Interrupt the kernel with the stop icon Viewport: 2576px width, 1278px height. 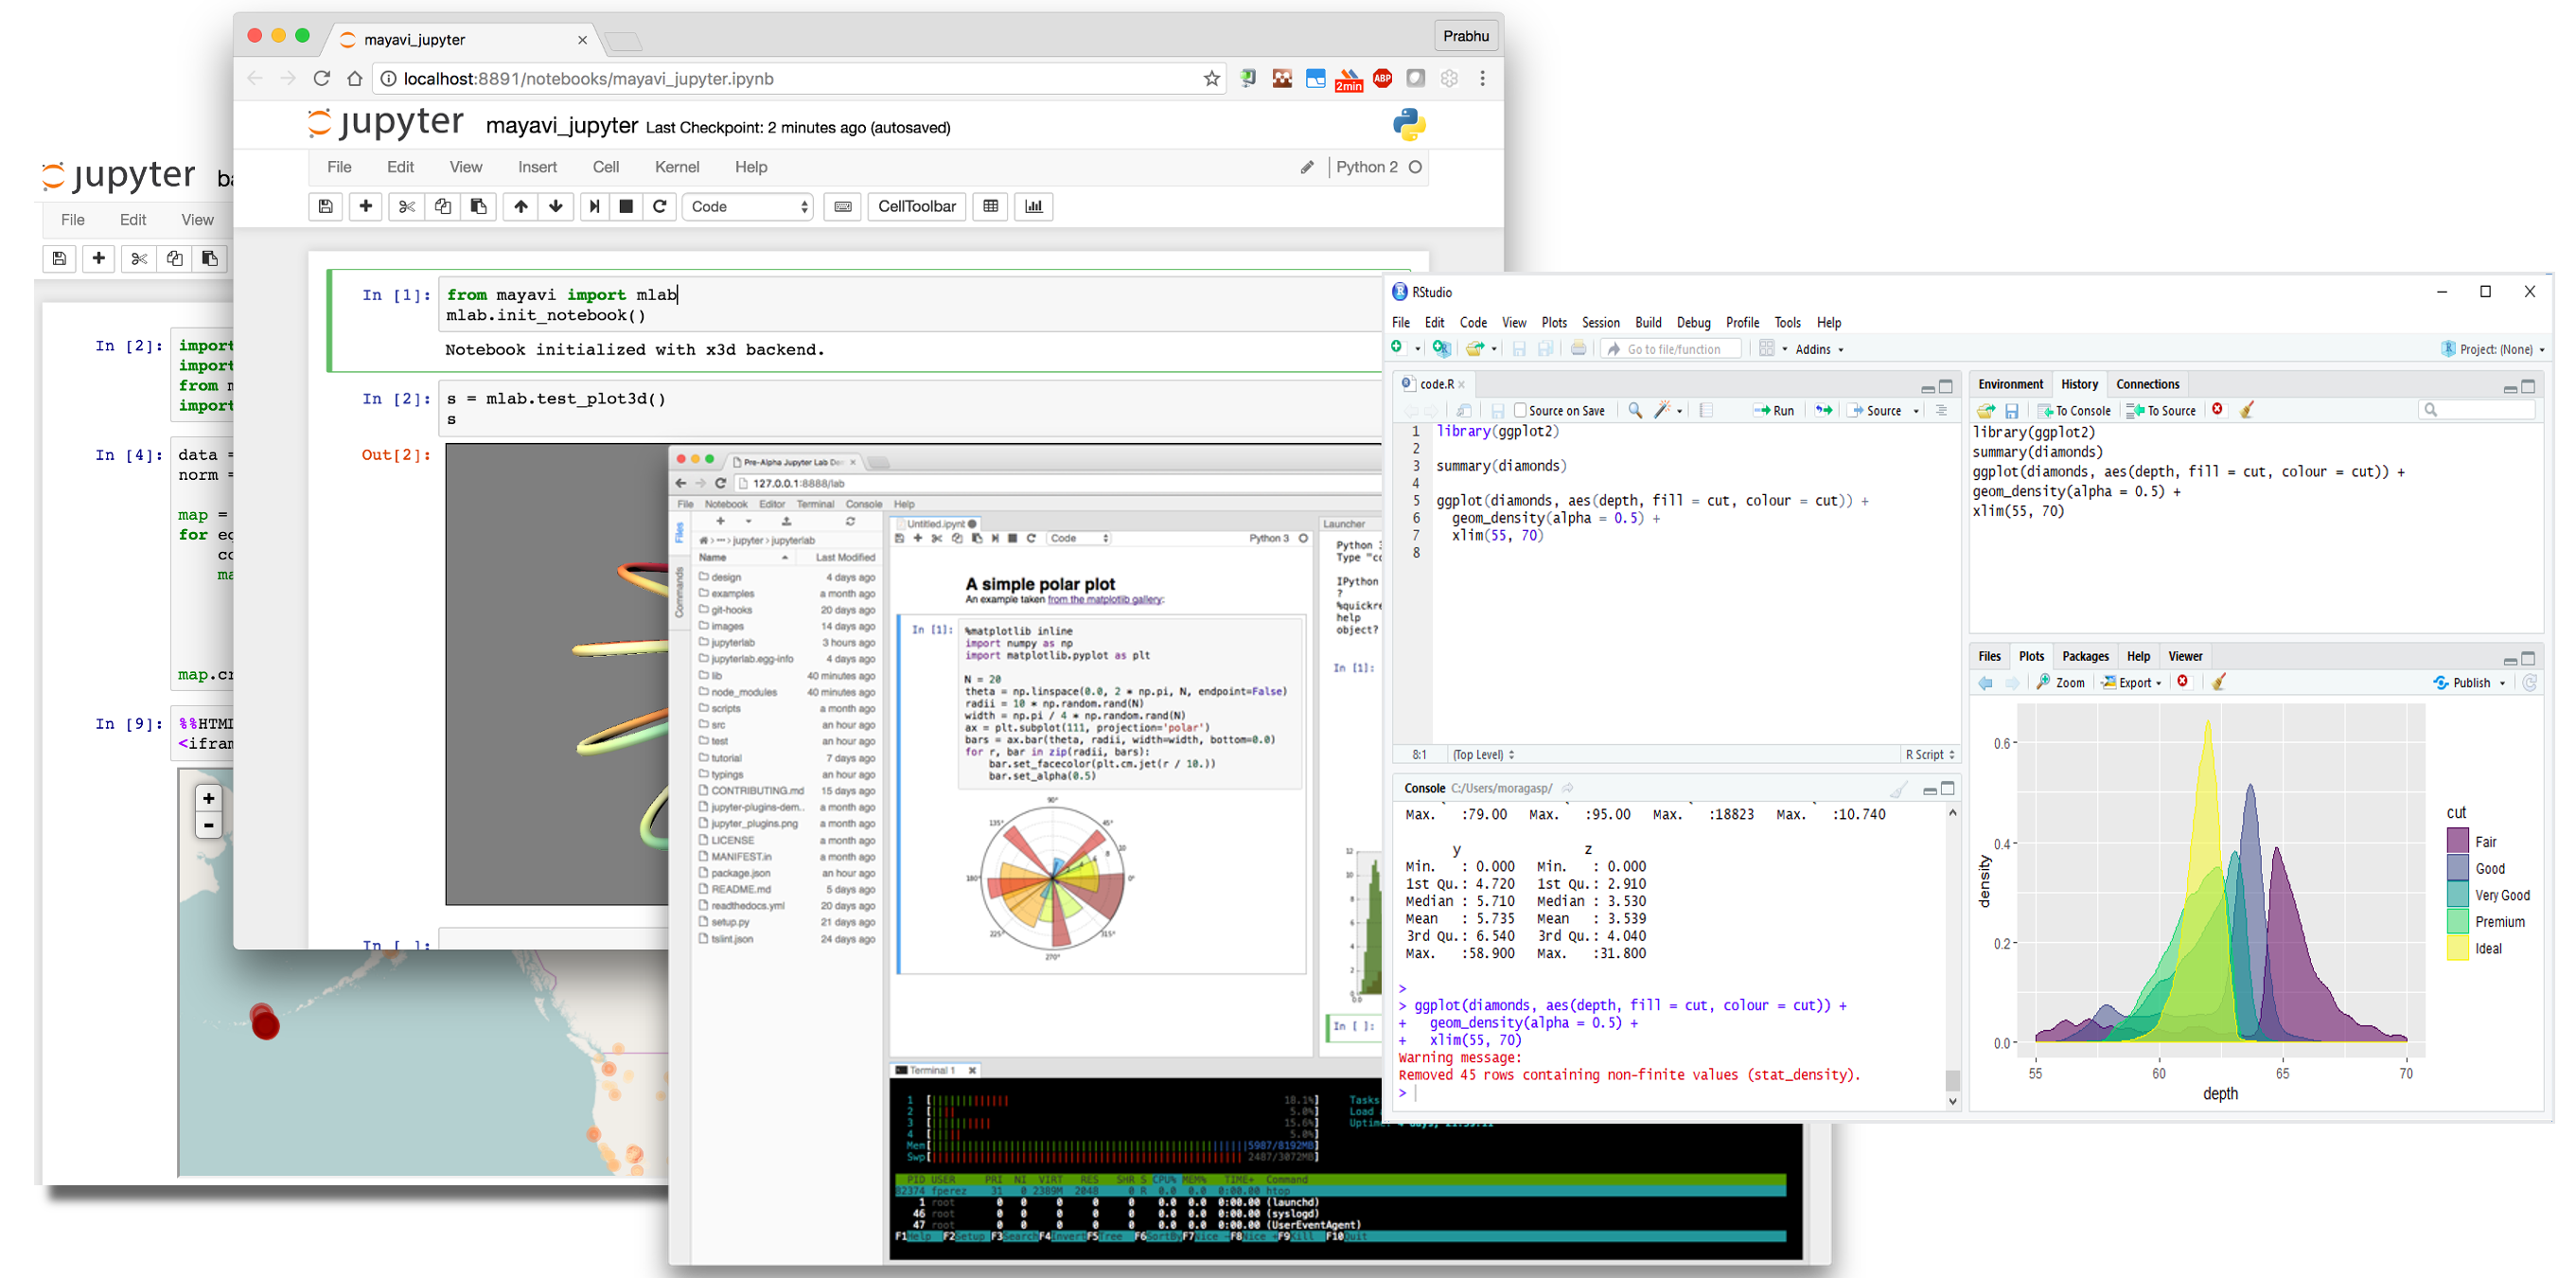(x=626, y=207)
